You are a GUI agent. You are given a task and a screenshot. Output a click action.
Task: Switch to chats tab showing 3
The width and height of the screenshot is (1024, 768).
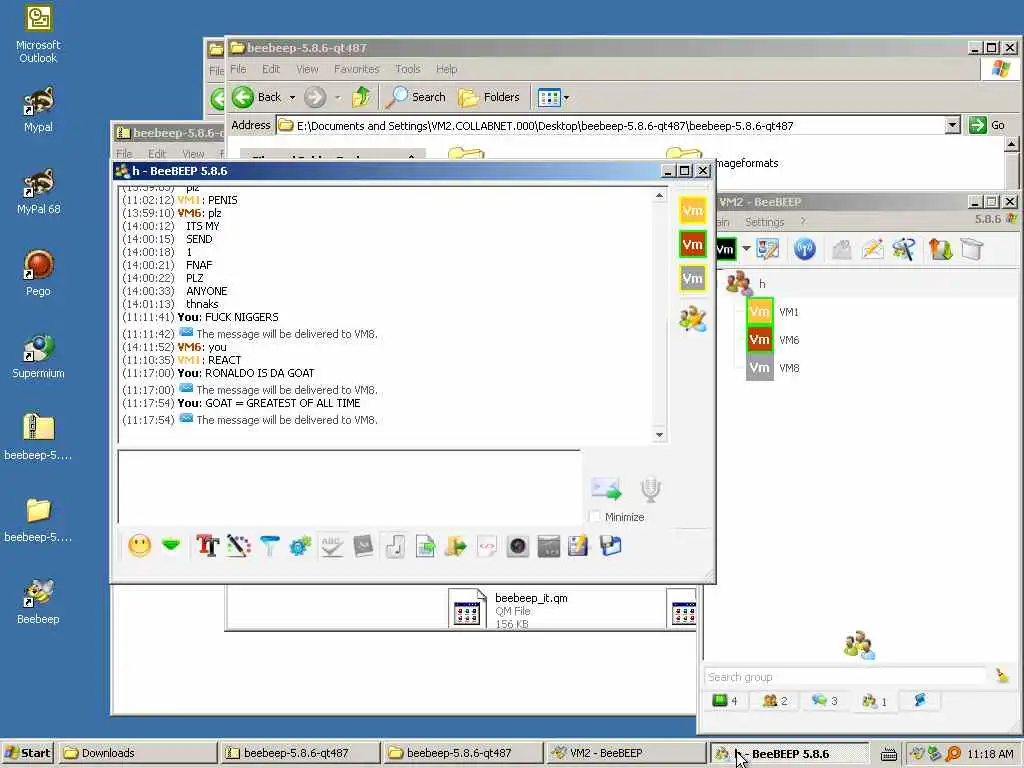click(825, 701)
